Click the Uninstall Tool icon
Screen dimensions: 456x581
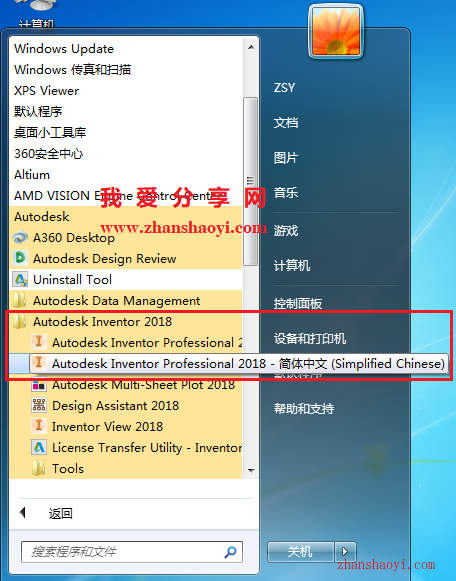(20, 279)
